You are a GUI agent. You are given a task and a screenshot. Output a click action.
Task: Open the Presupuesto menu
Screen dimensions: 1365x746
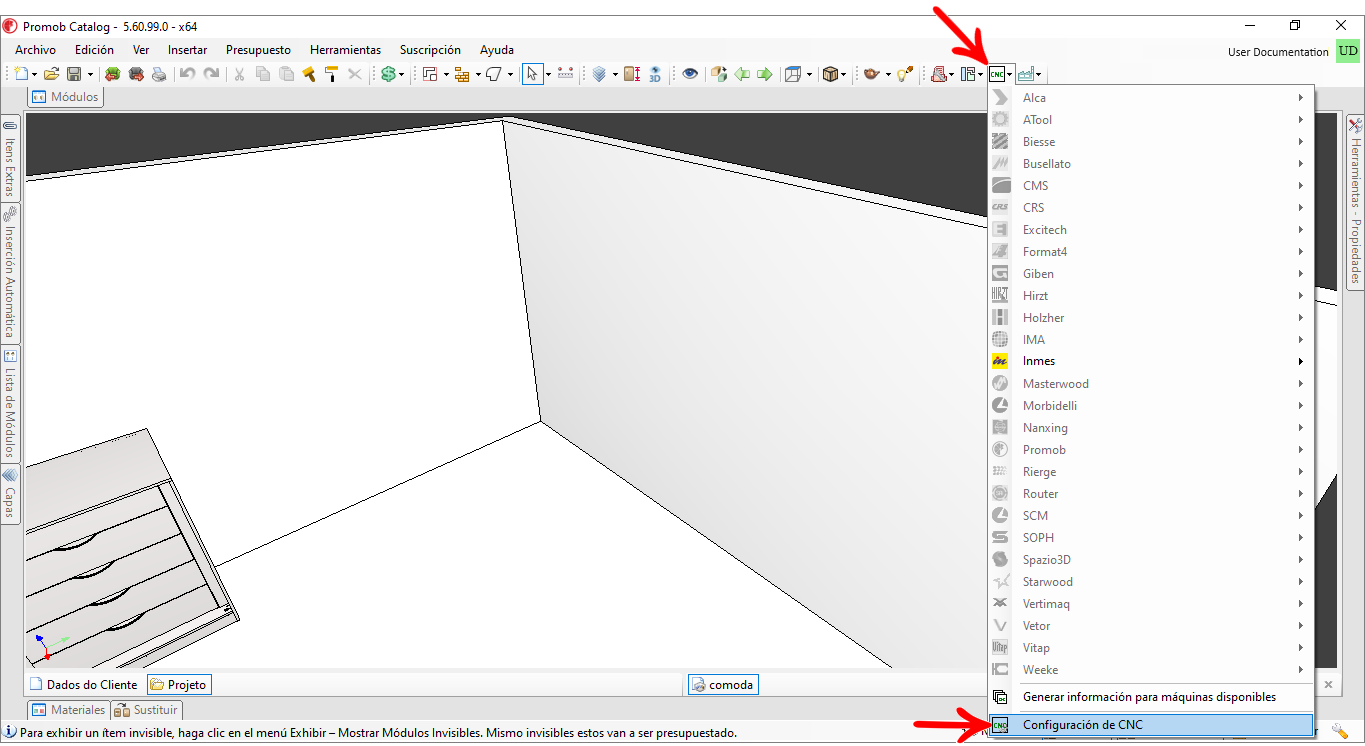[258, 50]
